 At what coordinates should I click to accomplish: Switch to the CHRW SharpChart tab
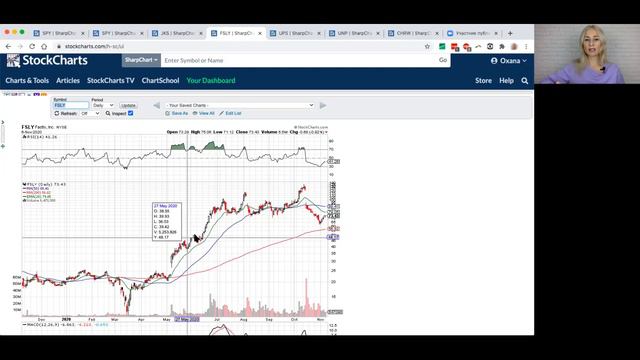pos(413,33)
